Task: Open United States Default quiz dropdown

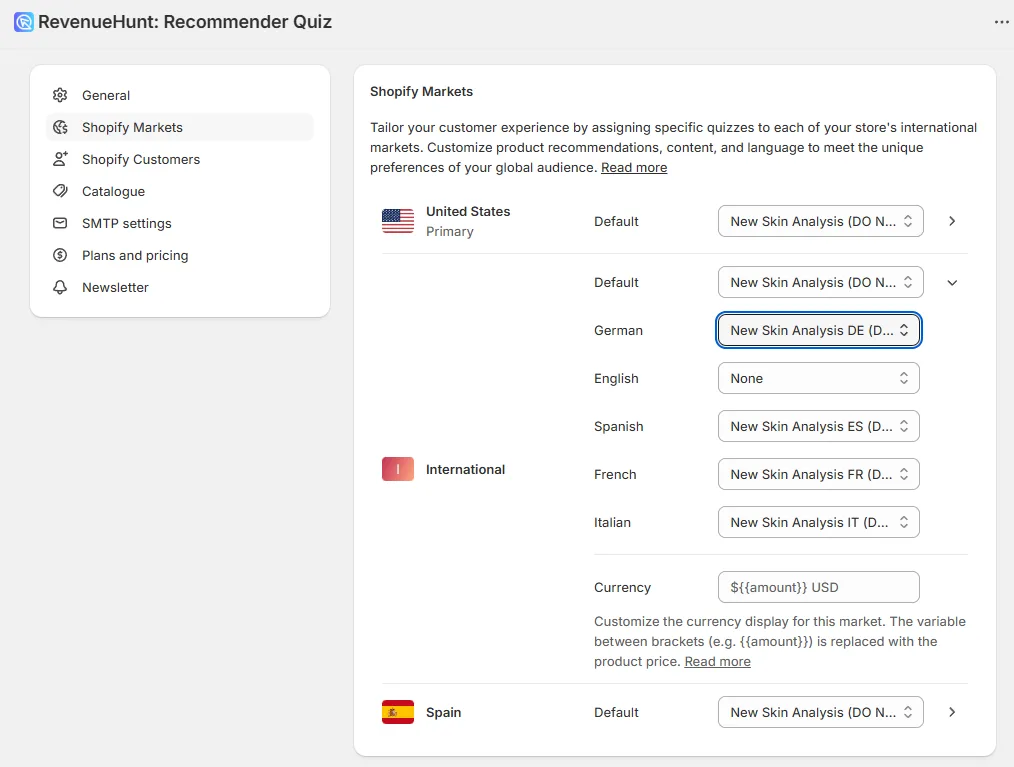Action: pos(821,221)
